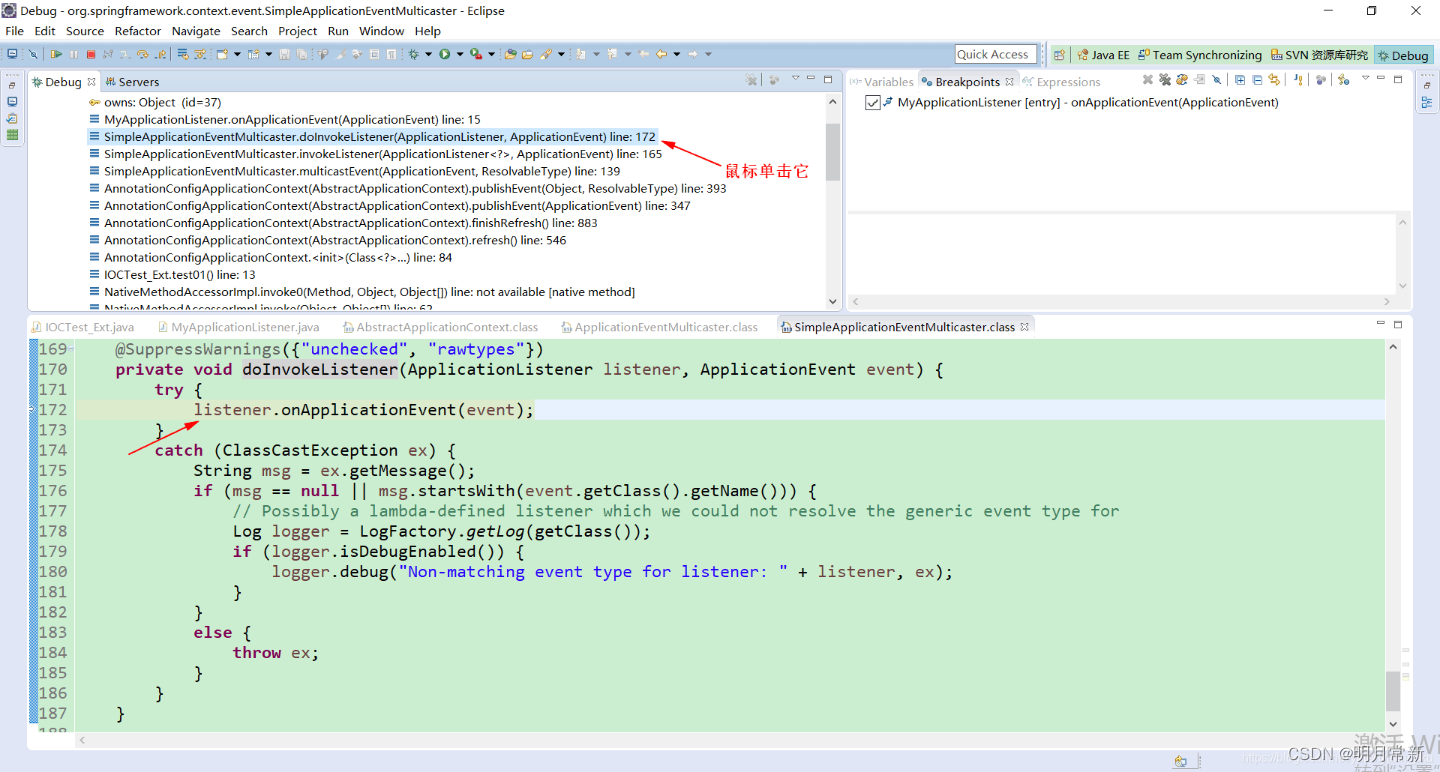Click the Quick Access search field

point(997,54)
